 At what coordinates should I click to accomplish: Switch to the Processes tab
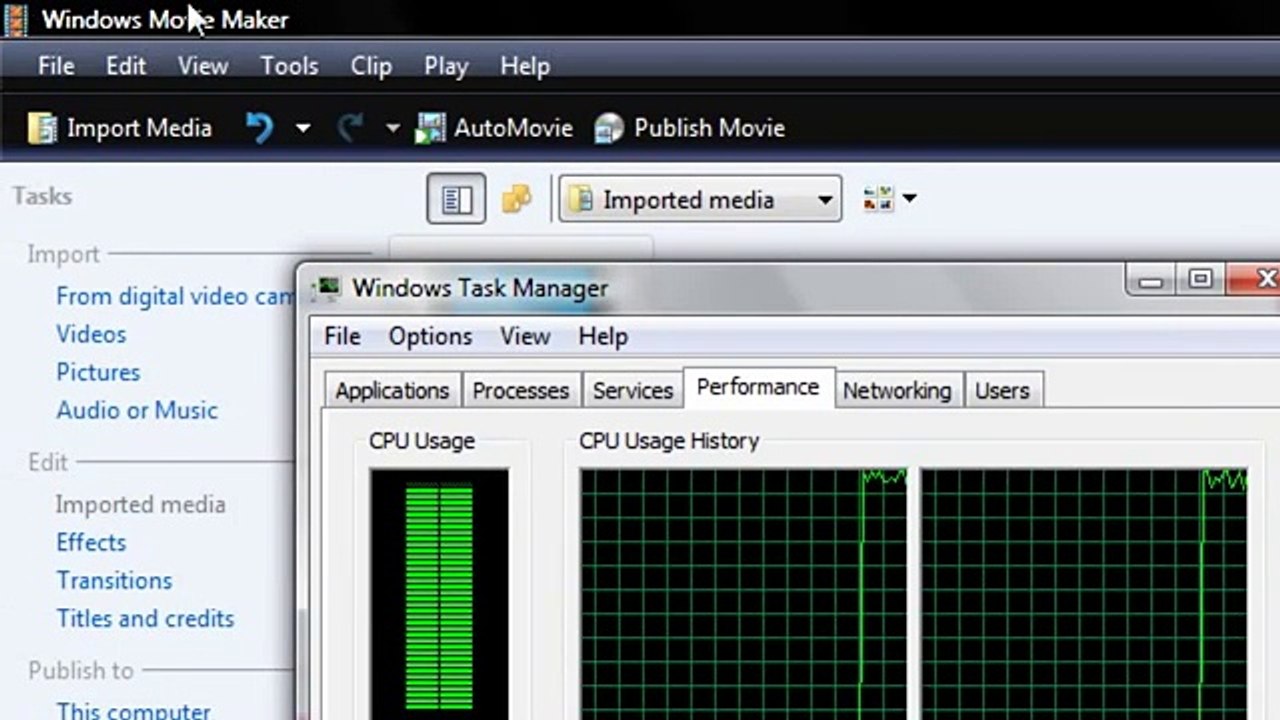(521, 390)
